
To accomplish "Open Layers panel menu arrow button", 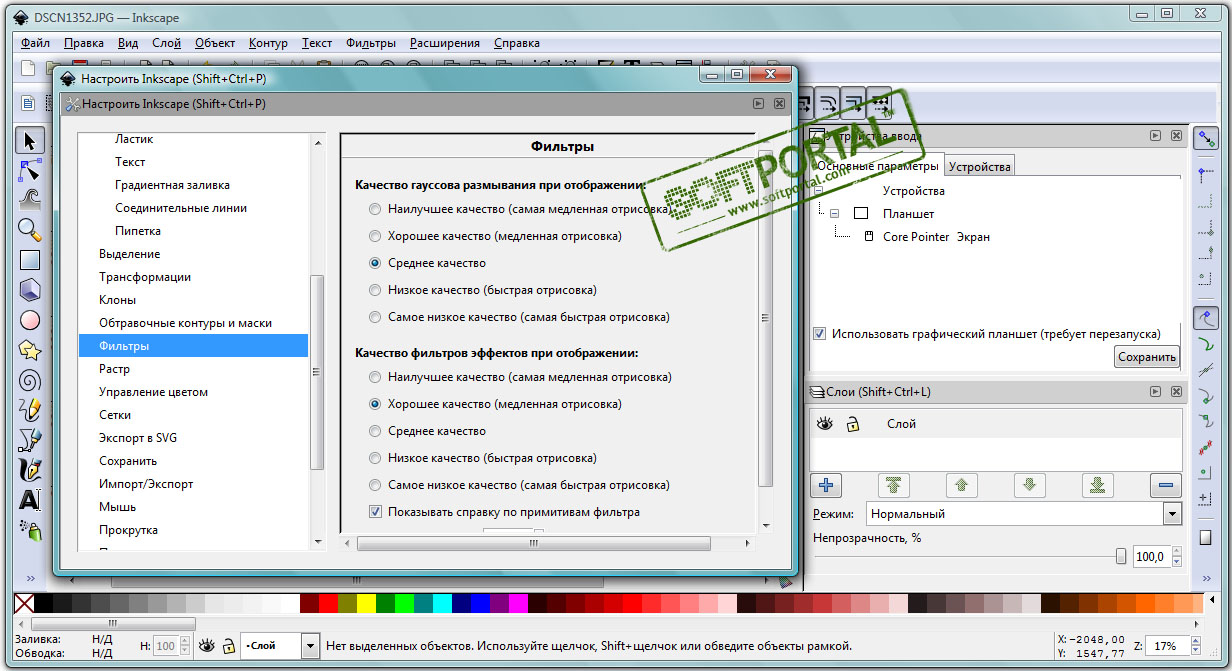I will pos(1155,392).
